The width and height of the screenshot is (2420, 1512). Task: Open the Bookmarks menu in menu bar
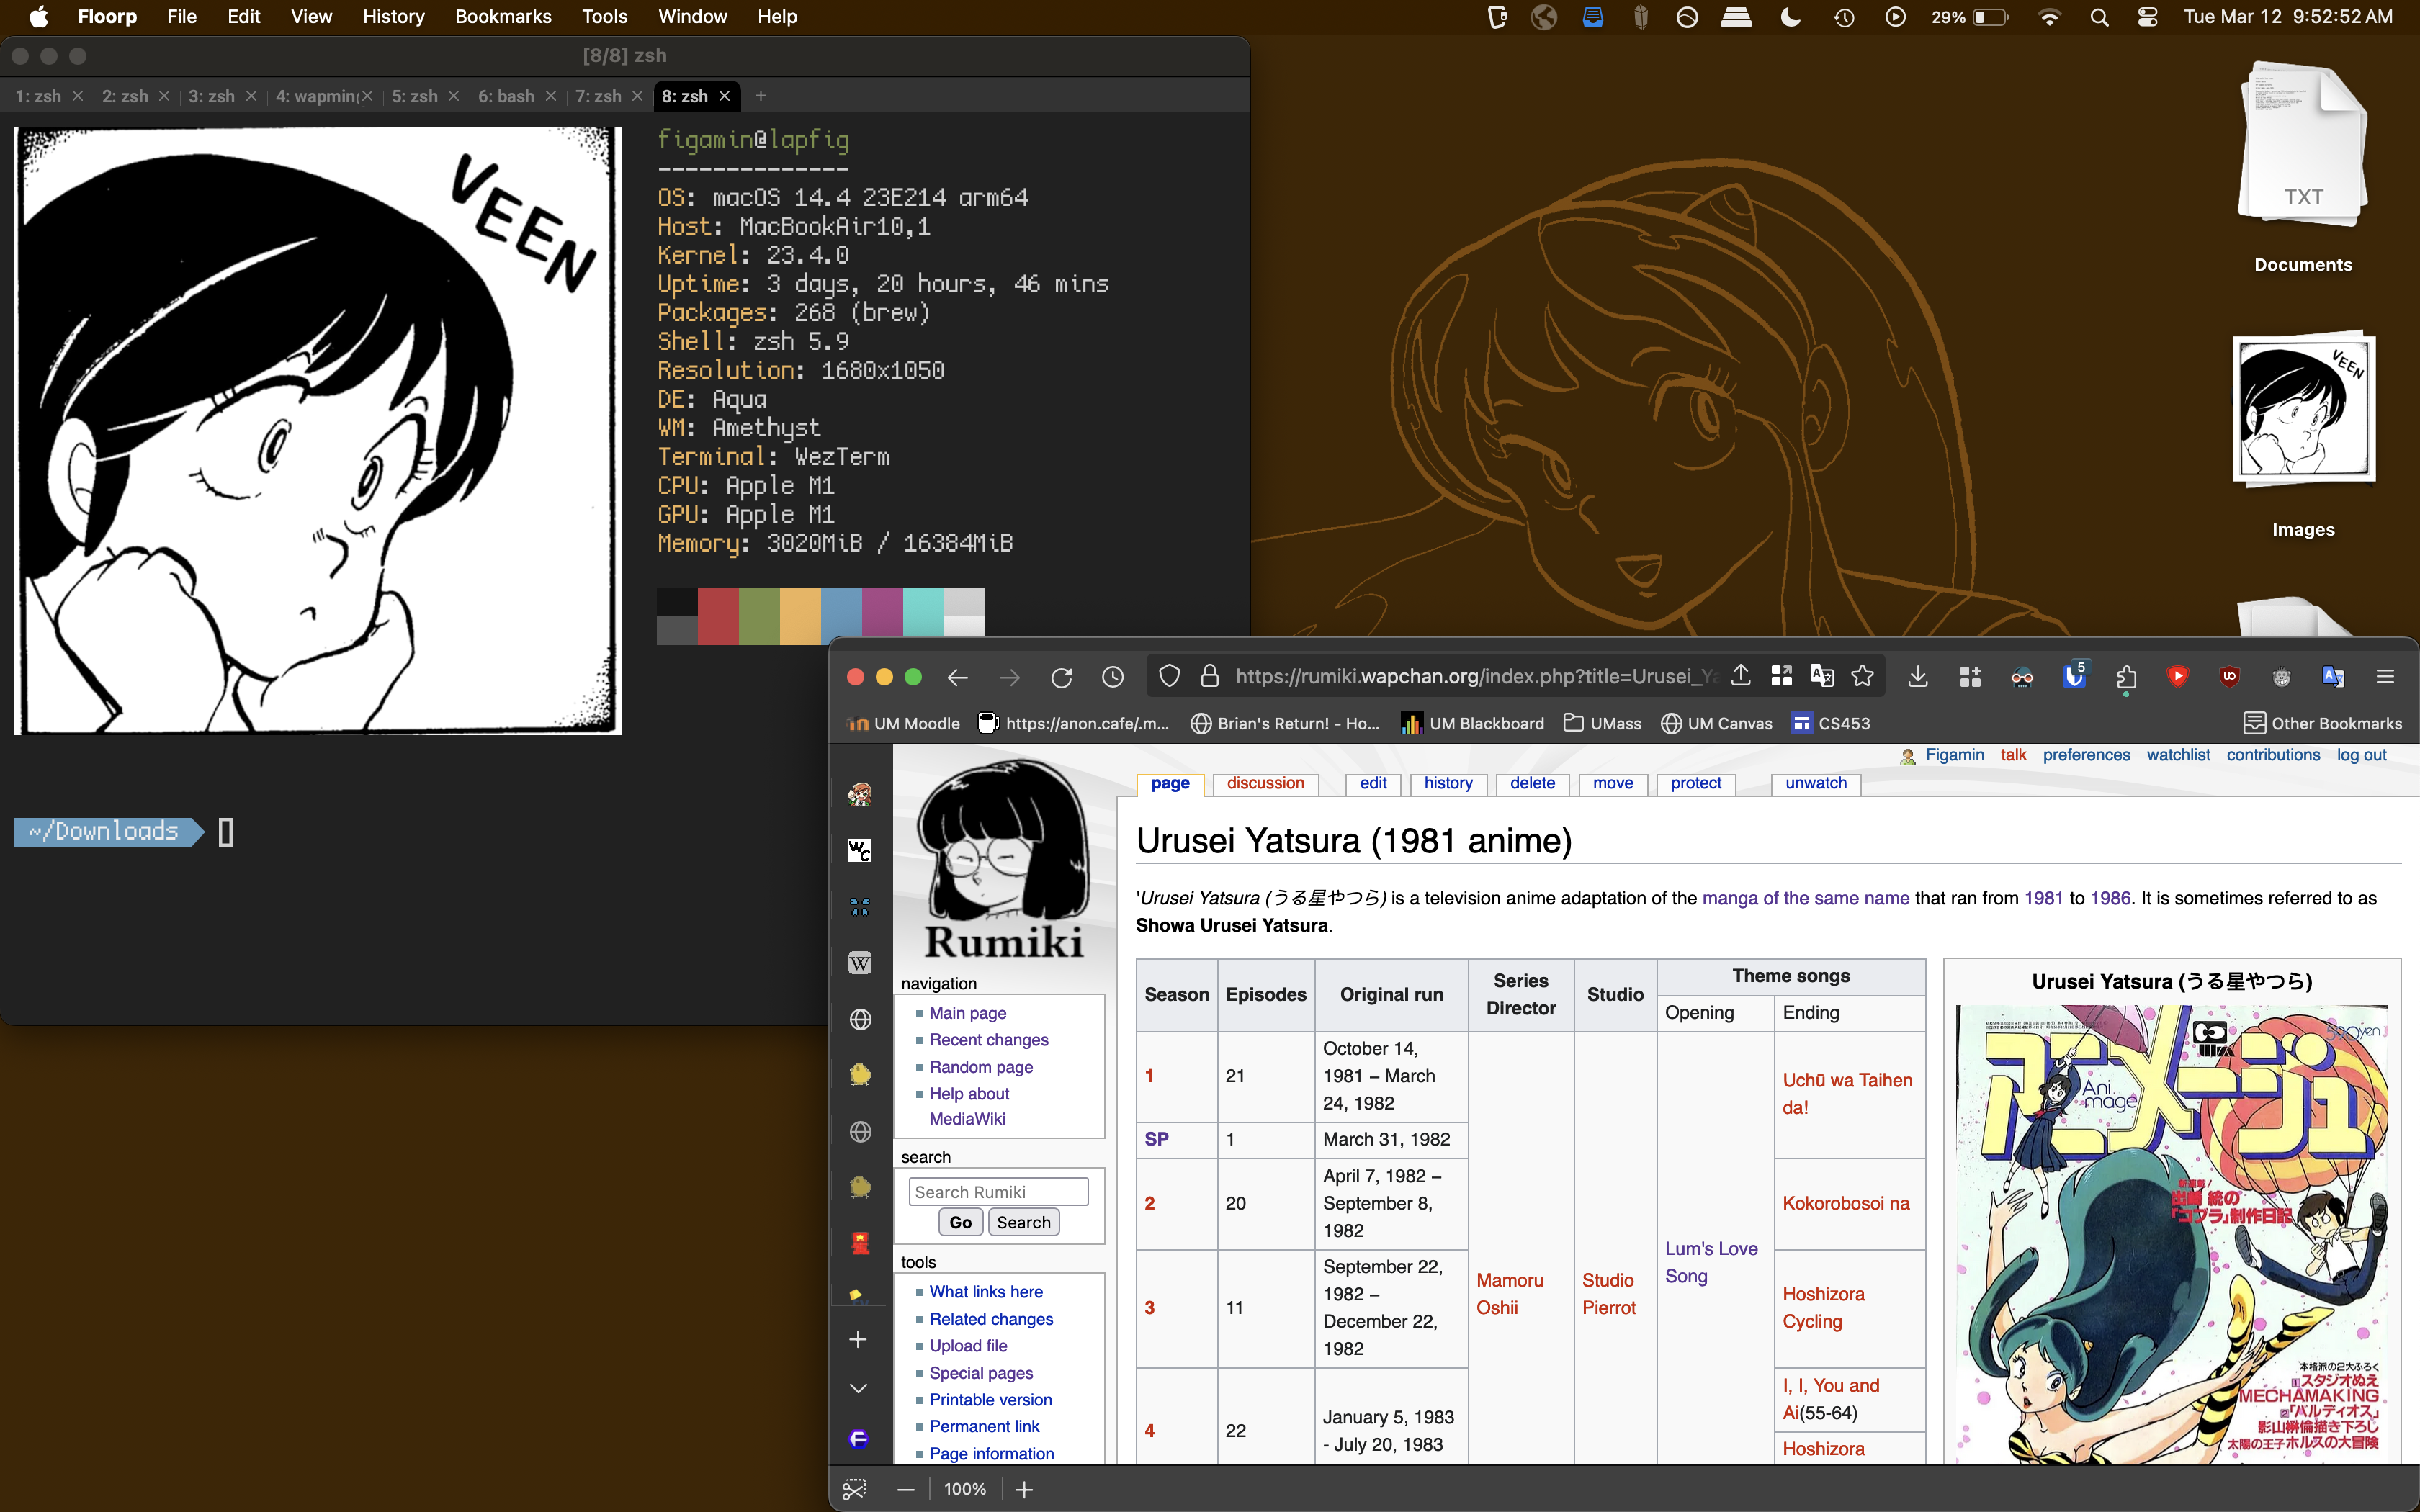pos(503,17)
